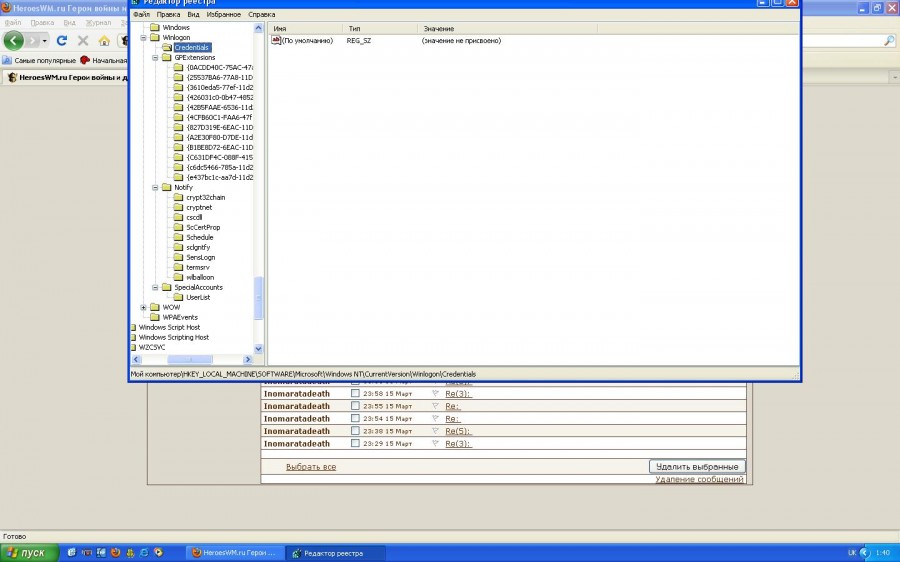Open Правка menu in Редактор реестра
Viewport: 900px width, 562px height.
168,14
